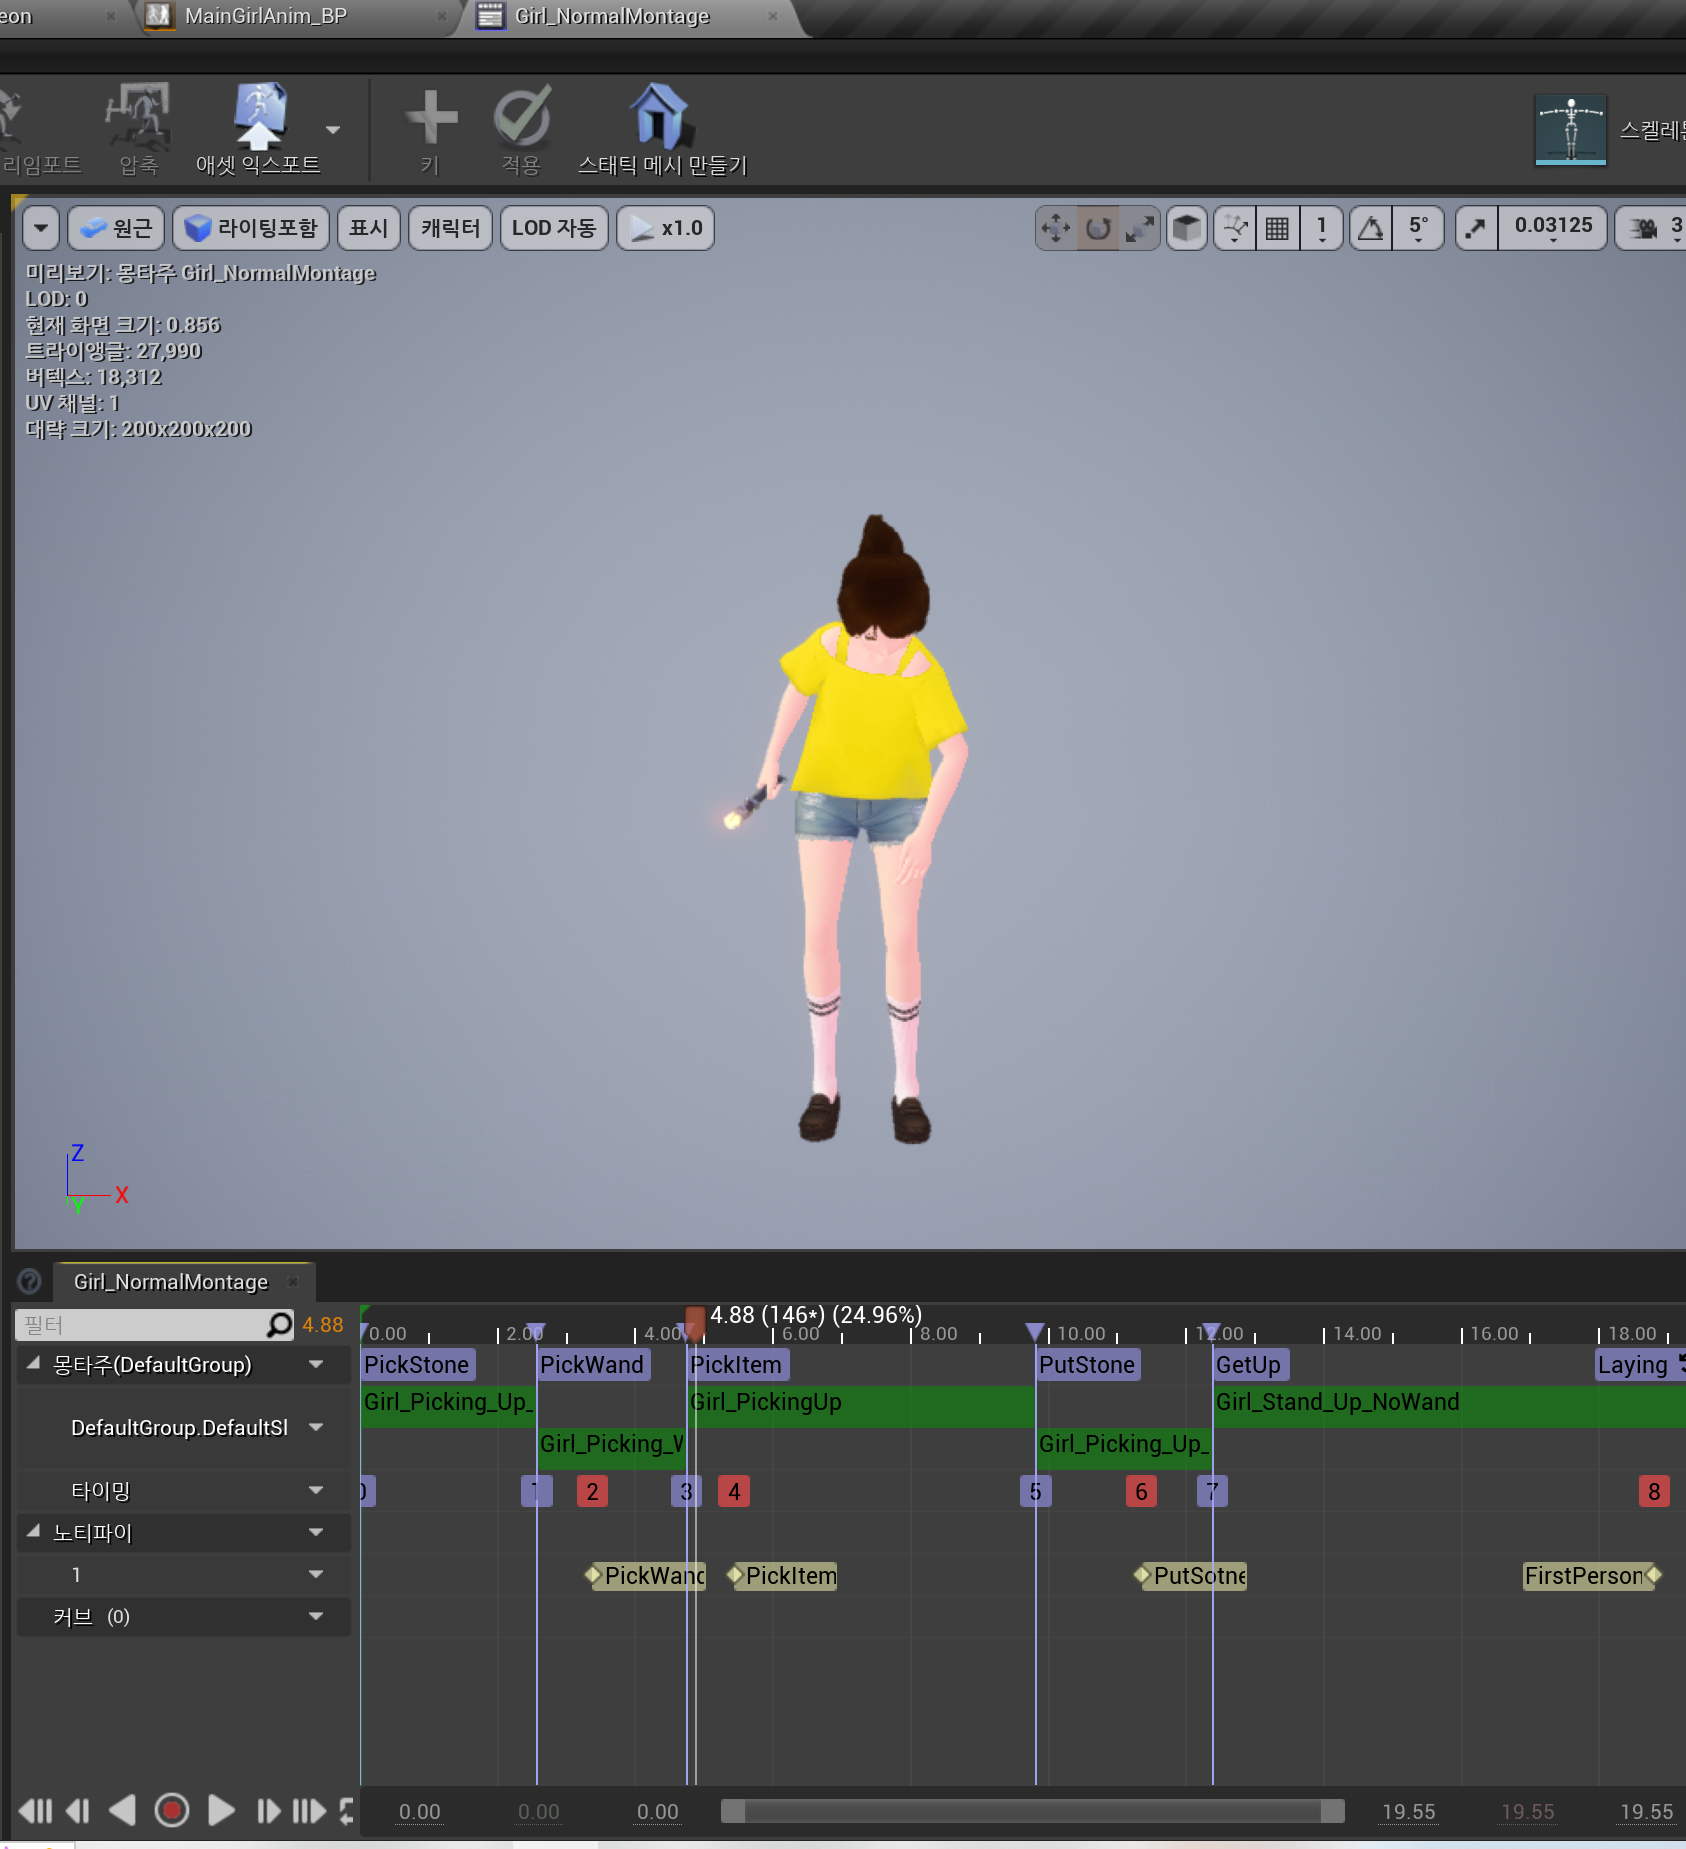Image resolution: width=1686 pixels, height=1849 pixels.
Task: Open the Skeleton mode icon
Action: coord(1570,130)
